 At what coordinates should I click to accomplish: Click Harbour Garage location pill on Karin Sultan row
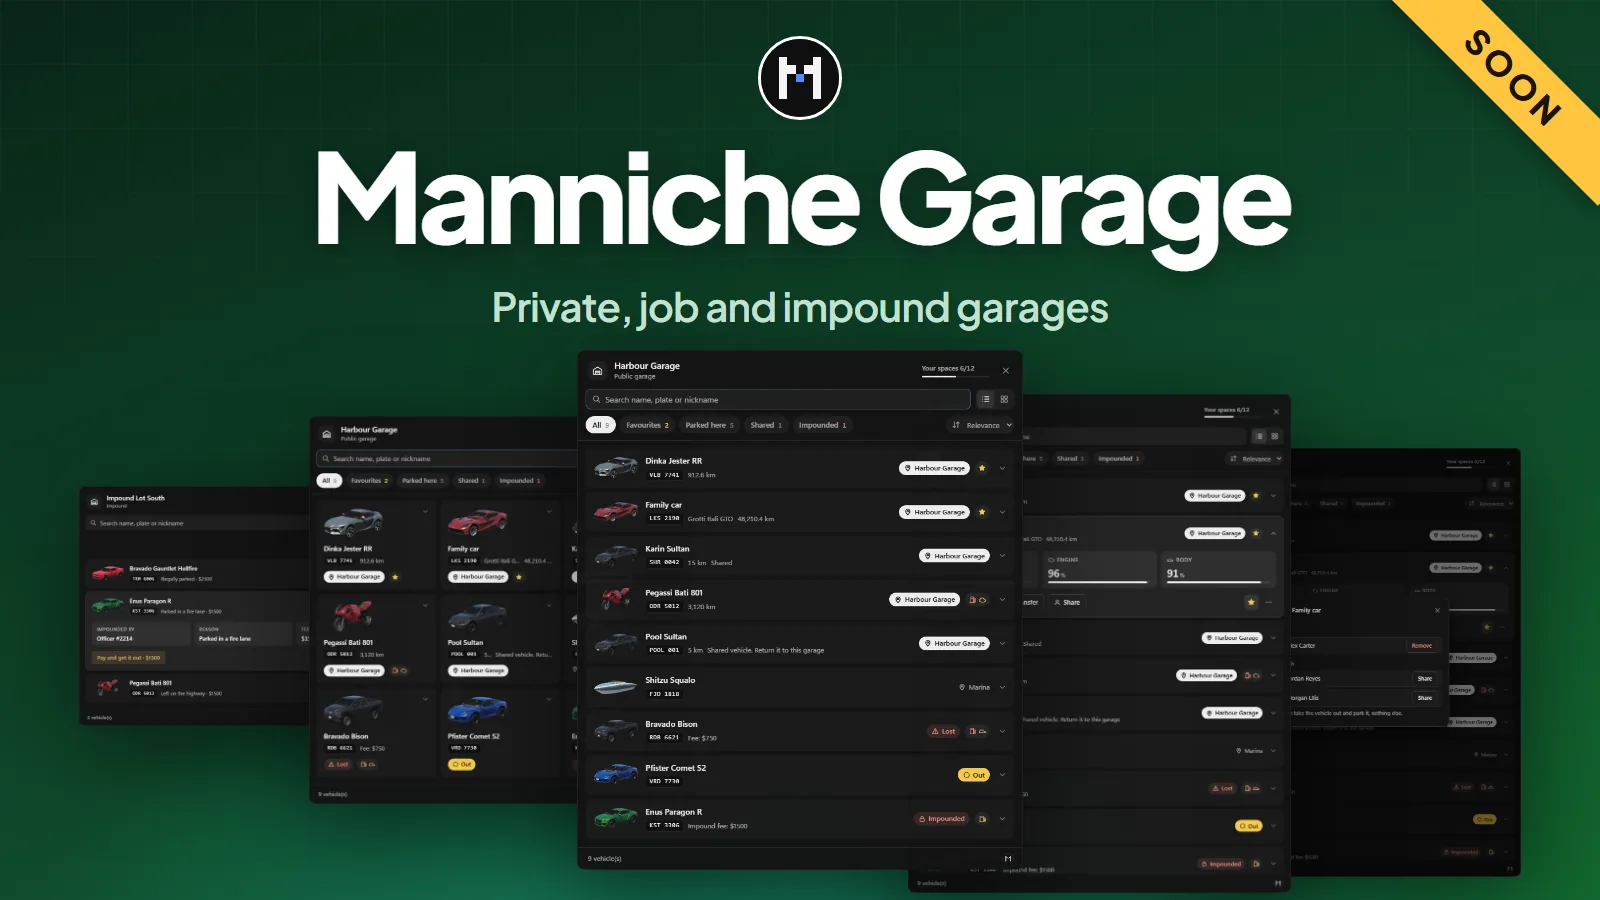[954, 556]
